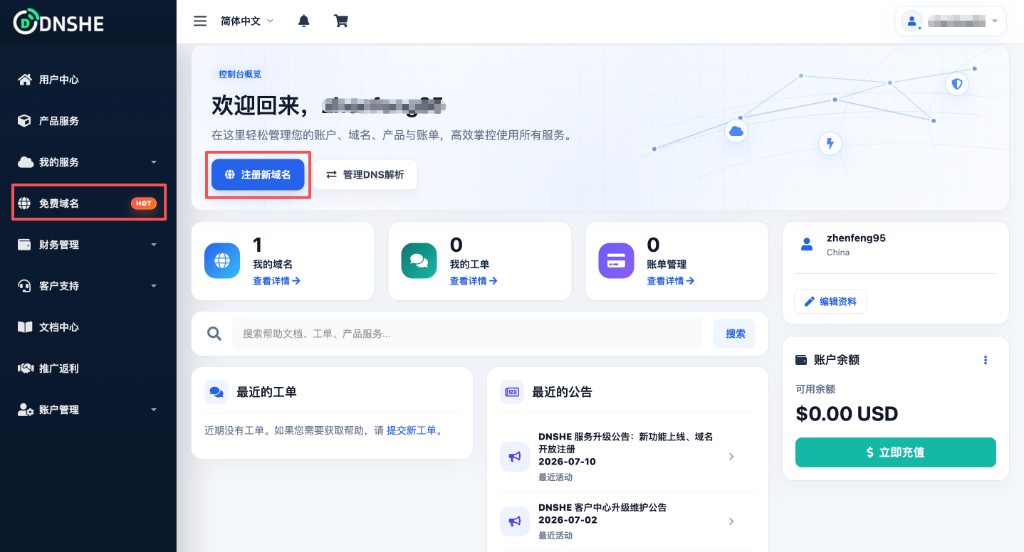Click the magnifier icon in search bar
Viewport: 1024px width, 552px height.
click(214, 334)
